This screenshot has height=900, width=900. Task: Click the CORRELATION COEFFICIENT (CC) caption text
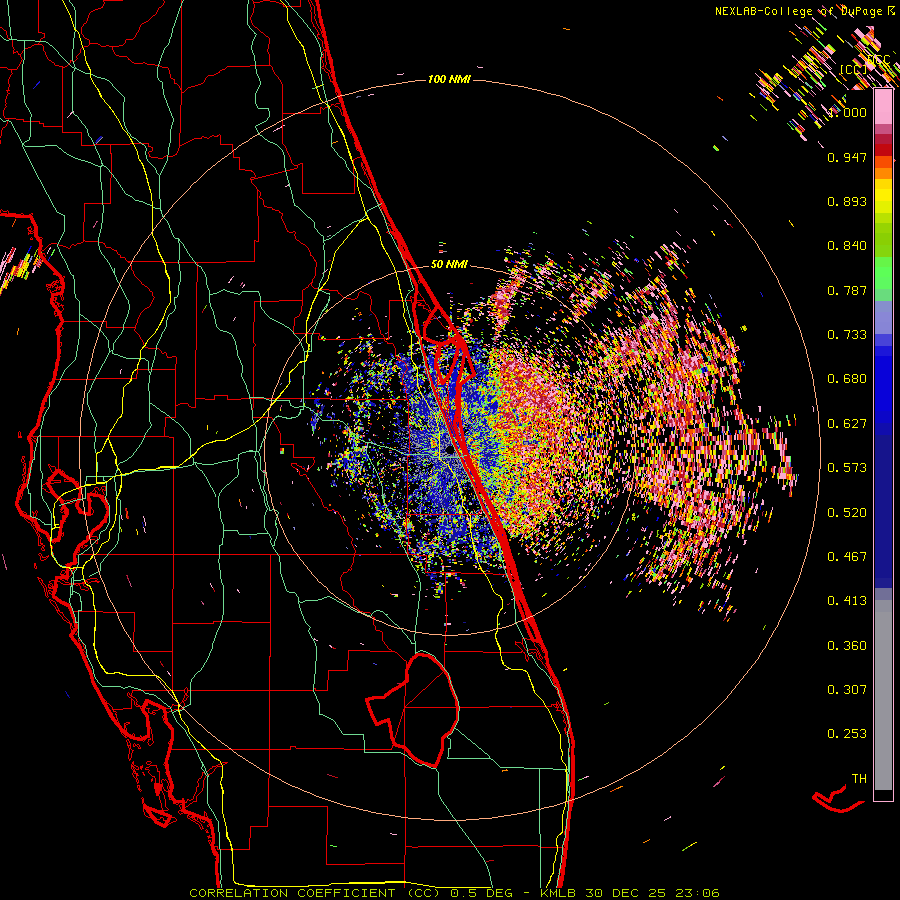(315, 893)
